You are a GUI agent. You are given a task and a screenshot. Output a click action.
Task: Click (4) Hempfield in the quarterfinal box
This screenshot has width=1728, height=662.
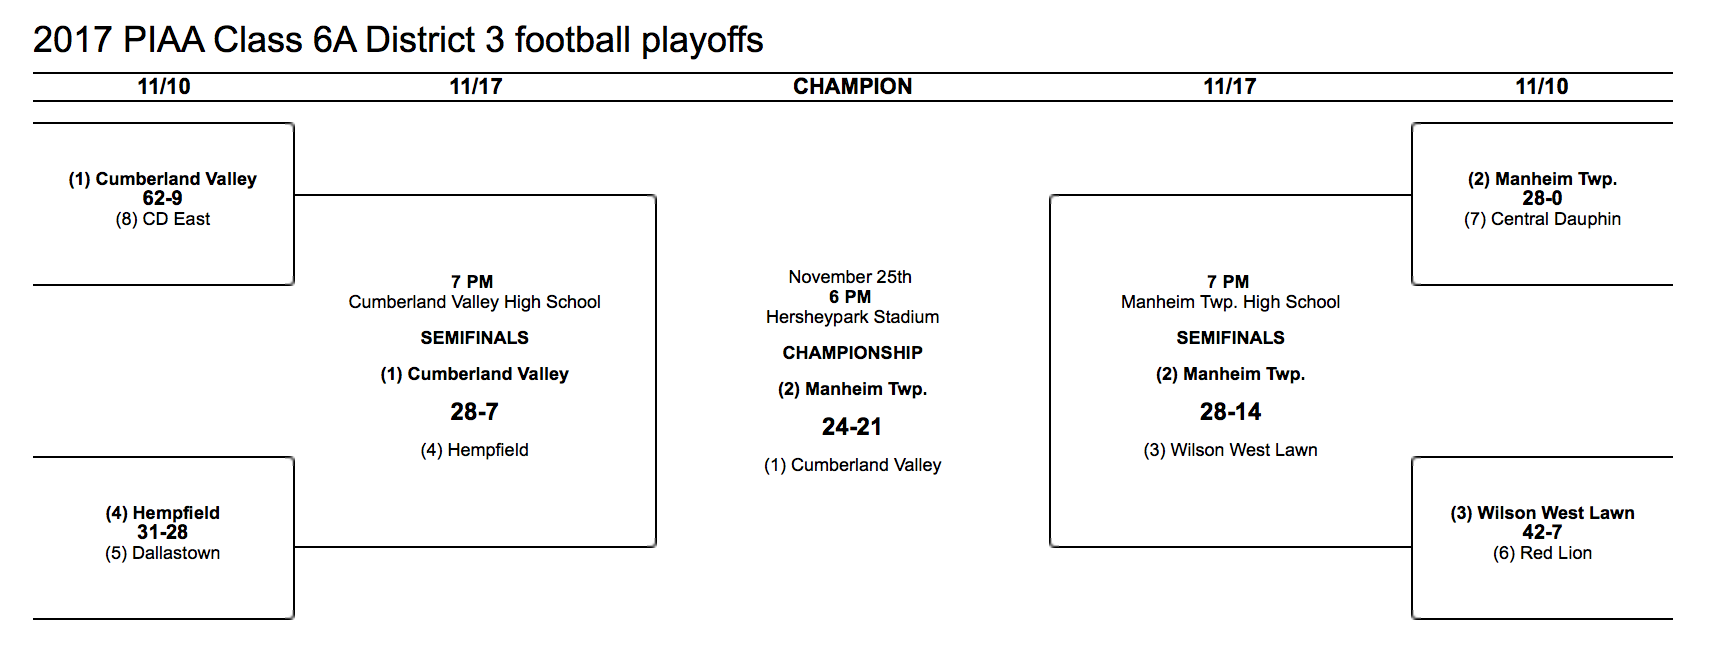162,513
